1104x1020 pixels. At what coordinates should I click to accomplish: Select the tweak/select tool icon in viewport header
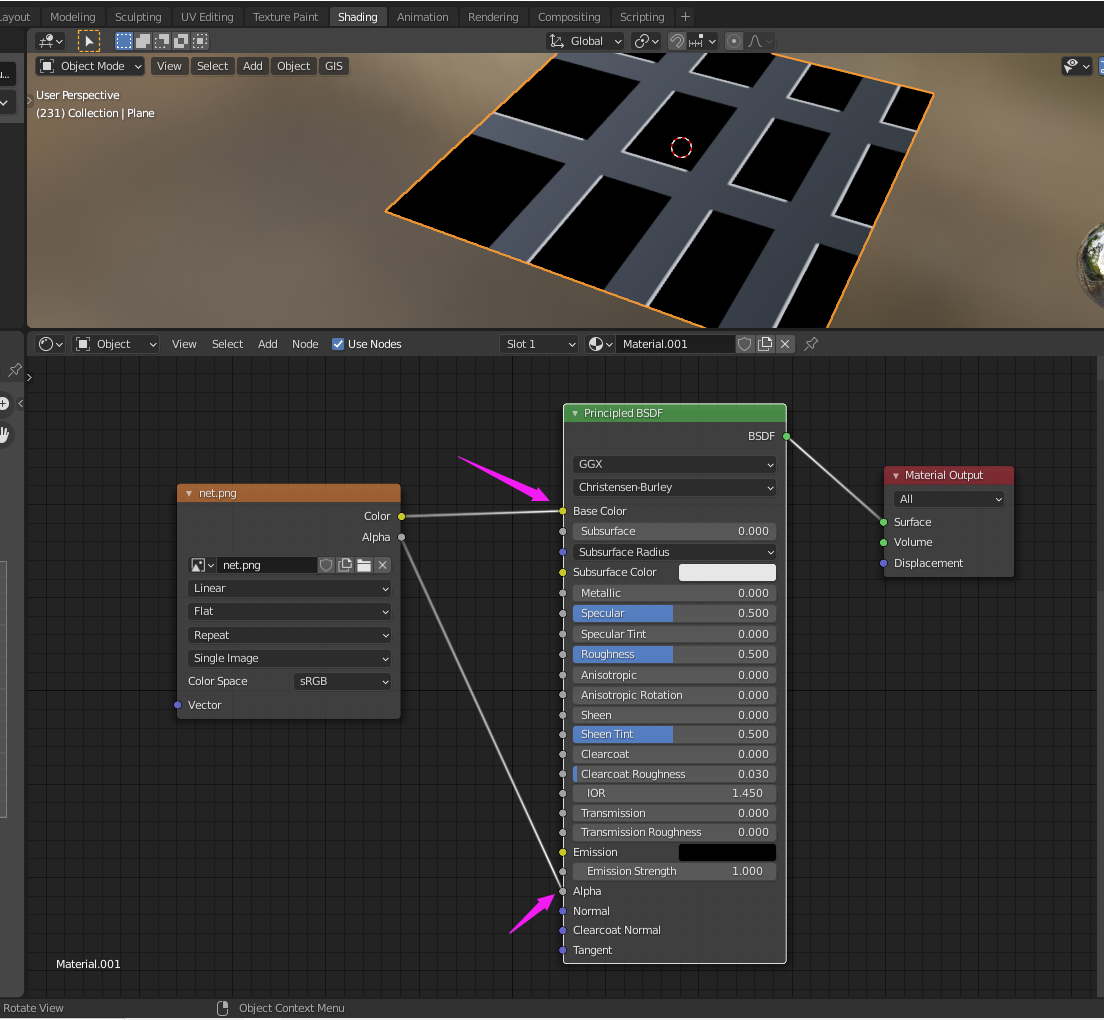click(x=88, y=41)
